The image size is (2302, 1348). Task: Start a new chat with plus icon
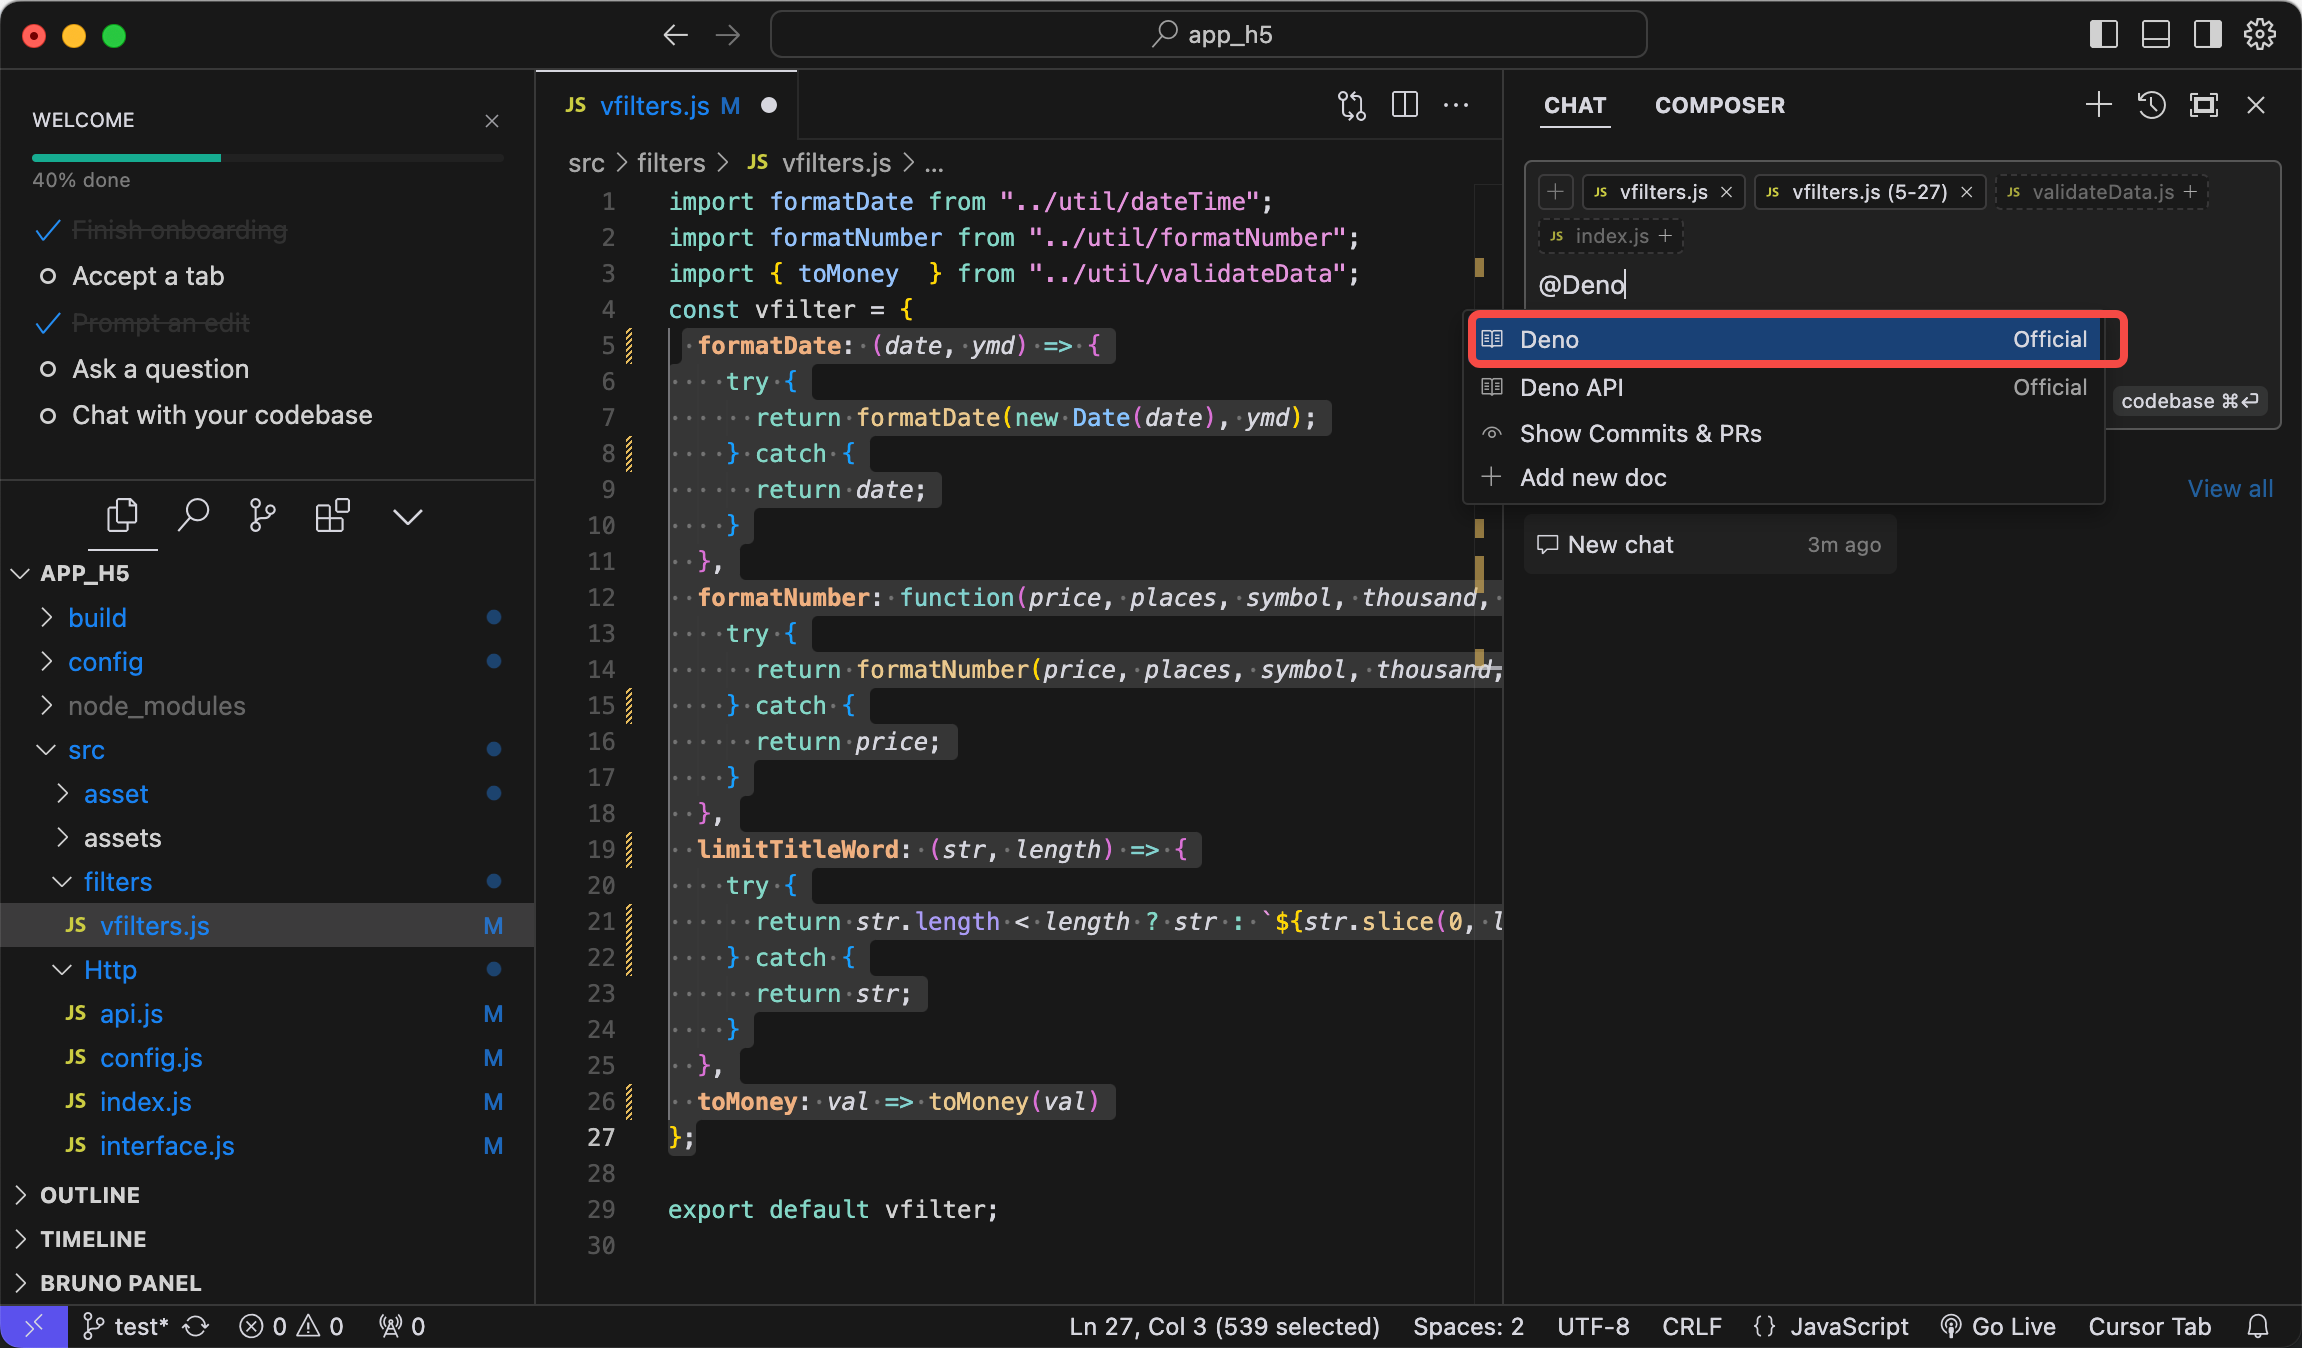click(2099, 105)
